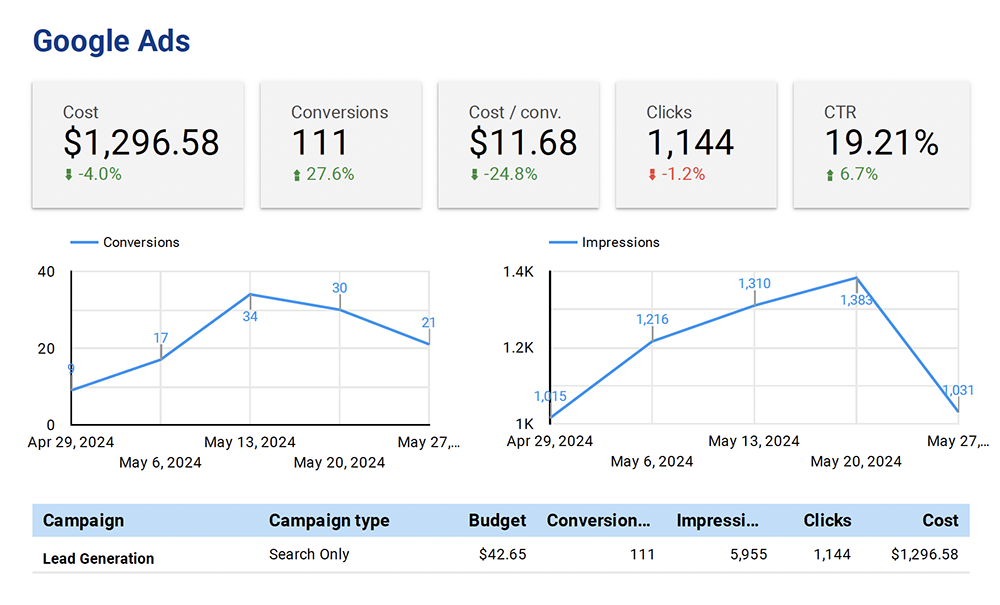Screen dimensions: 1000x605
Task: Click the Google Ads heading
Action: point(112,41)
